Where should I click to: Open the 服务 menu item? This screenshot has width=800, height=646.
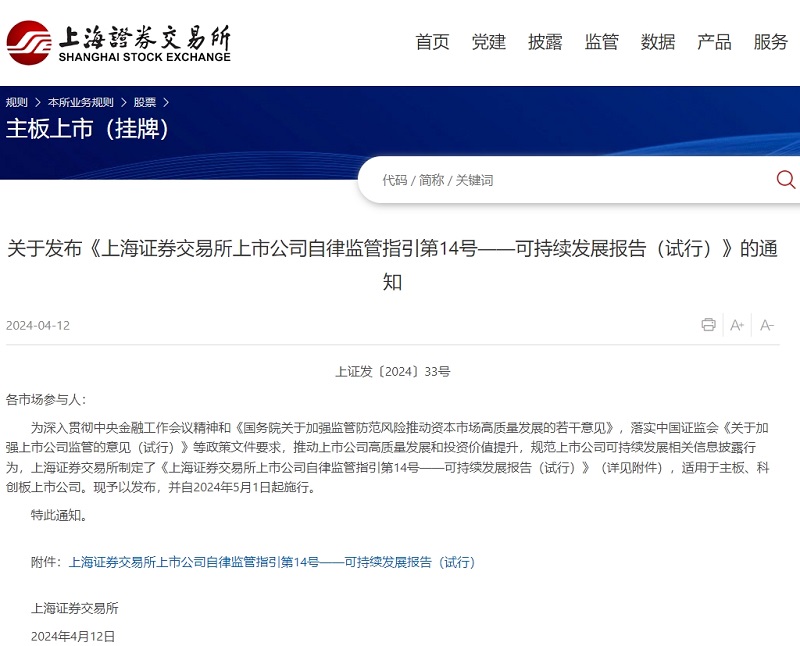point(769,43)
